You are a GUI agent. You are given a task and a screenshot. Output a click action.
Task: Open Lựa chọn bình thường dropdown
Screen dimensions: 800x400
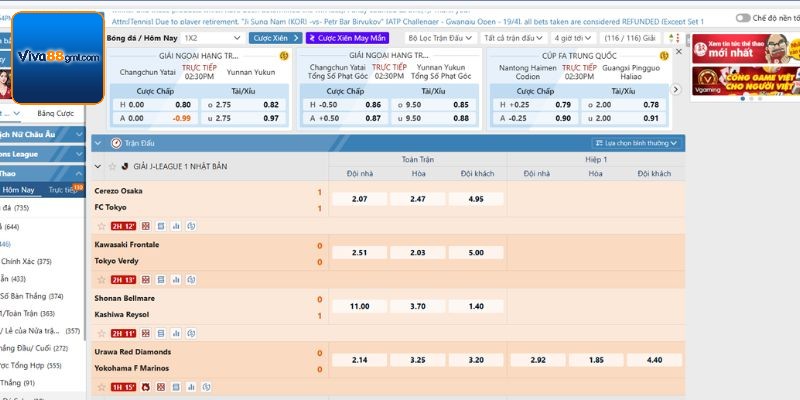[636, 143]
